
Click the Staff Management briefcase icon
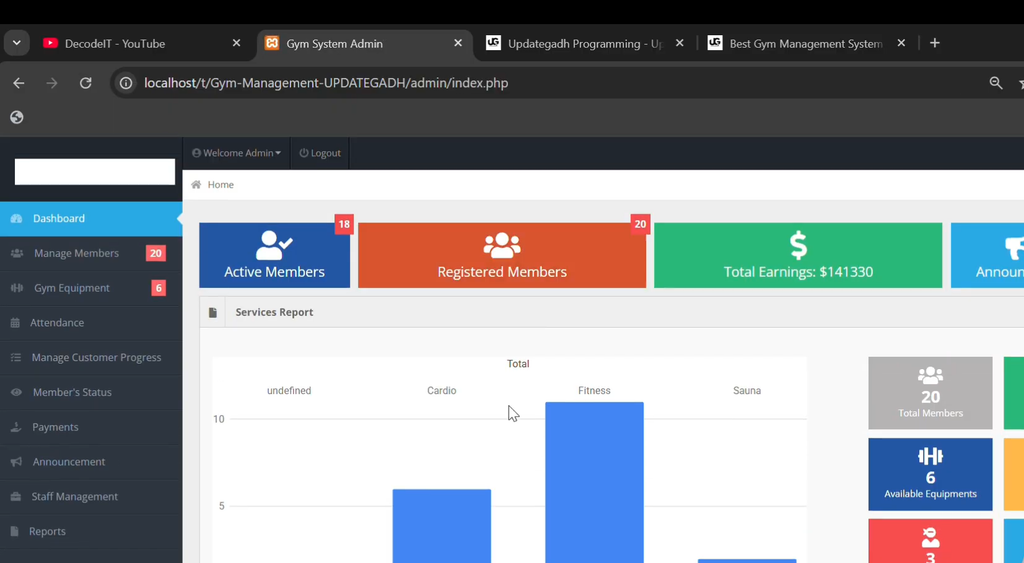click(16, 496)
